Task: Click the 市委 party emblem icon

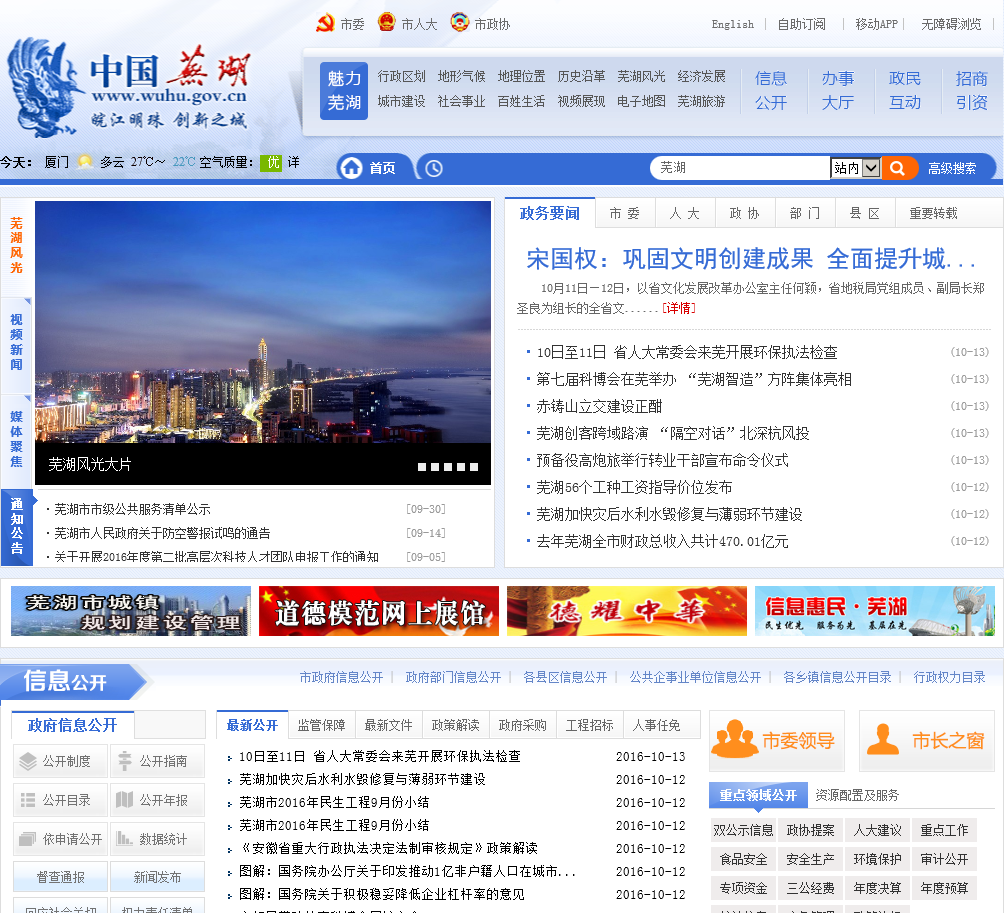Action: point(325,23)
